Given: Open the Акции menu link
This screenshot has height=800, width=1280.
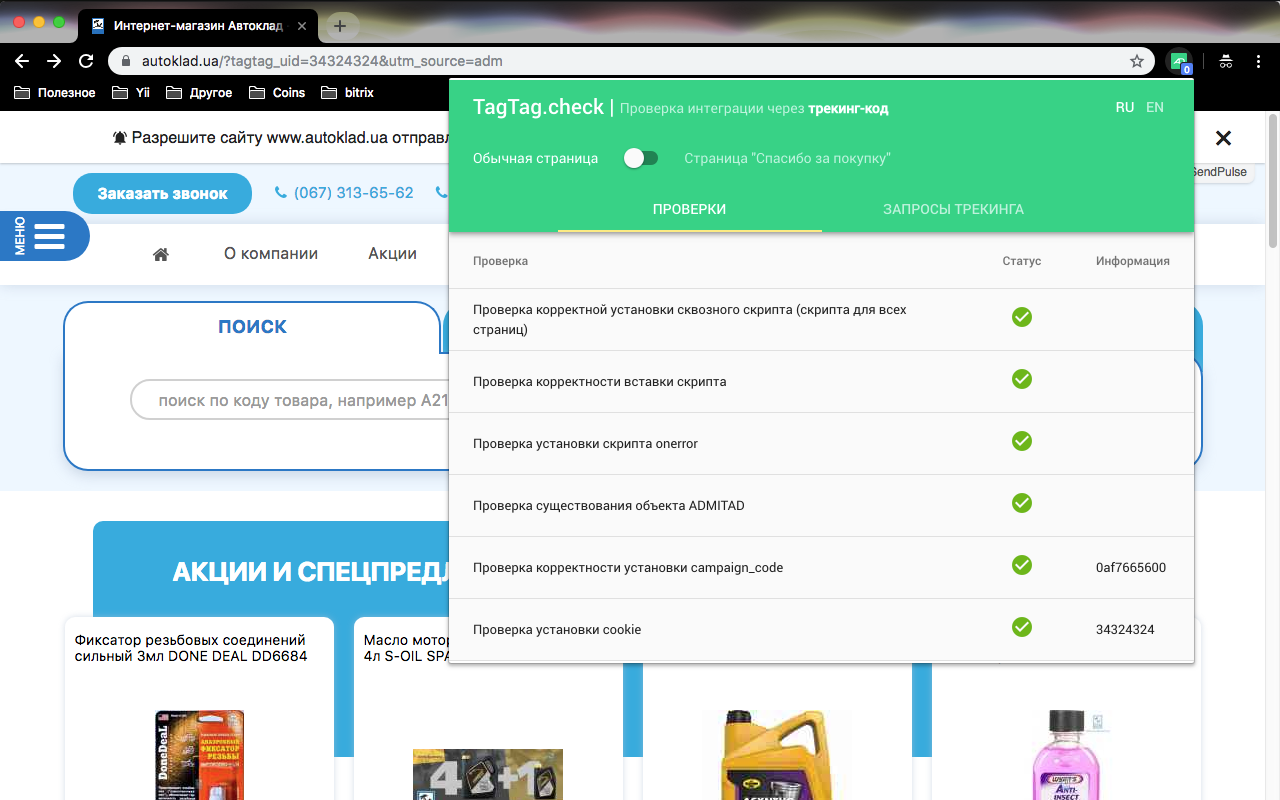Looking at the screenshot, I should [391, 254].
